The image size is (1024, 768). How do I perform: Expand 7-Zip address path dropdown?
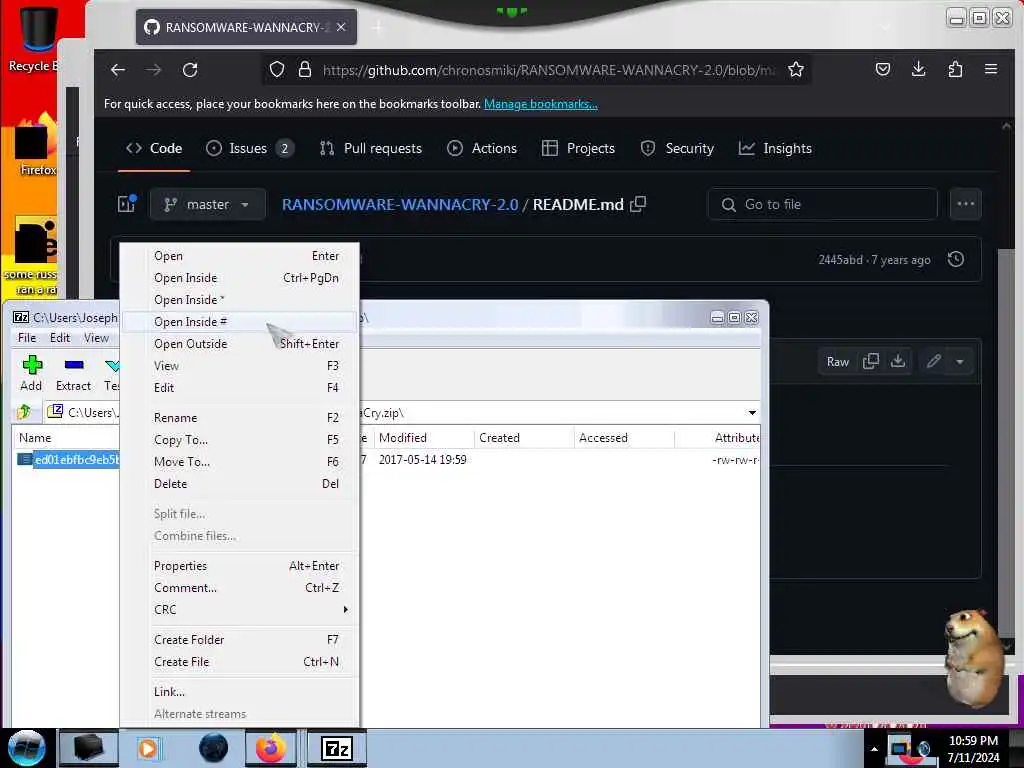(x=752, y=413)
